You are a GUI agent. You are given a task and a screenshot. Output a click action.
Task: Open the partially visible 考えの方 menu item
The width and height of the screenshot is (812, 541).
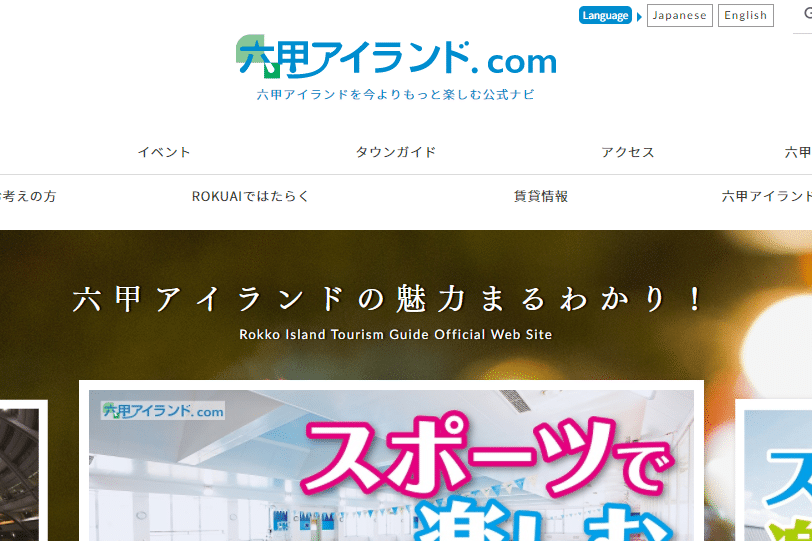tap(28, 196)
